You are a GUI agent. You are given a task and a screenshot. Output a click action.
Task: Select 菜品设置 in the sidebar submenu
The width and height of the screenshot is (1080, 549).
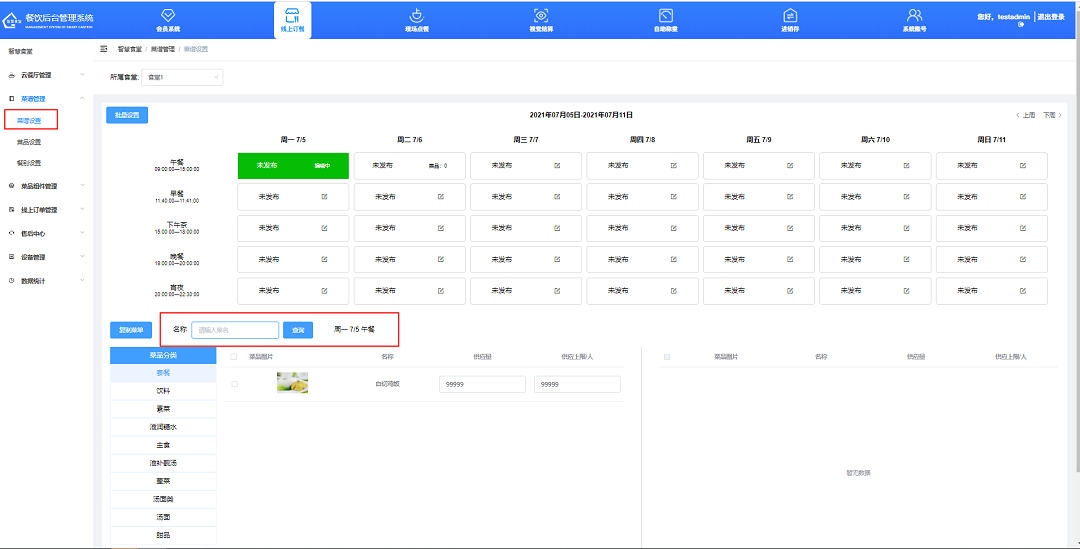click(29, 142)
